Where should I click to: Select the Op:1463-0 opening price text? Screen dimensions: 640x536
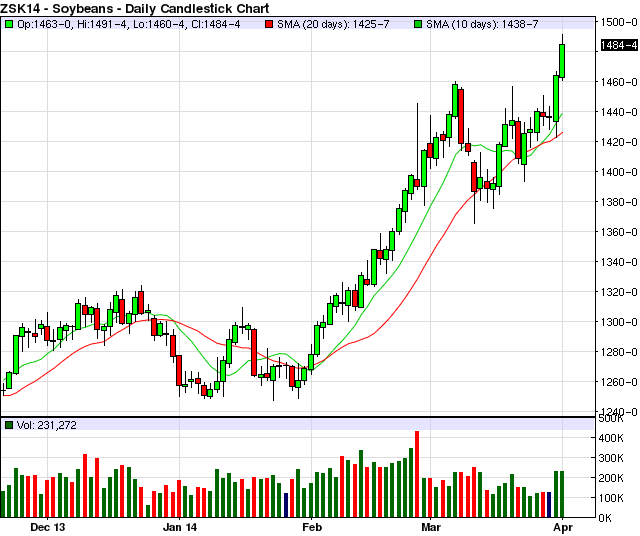pos(45,24)
